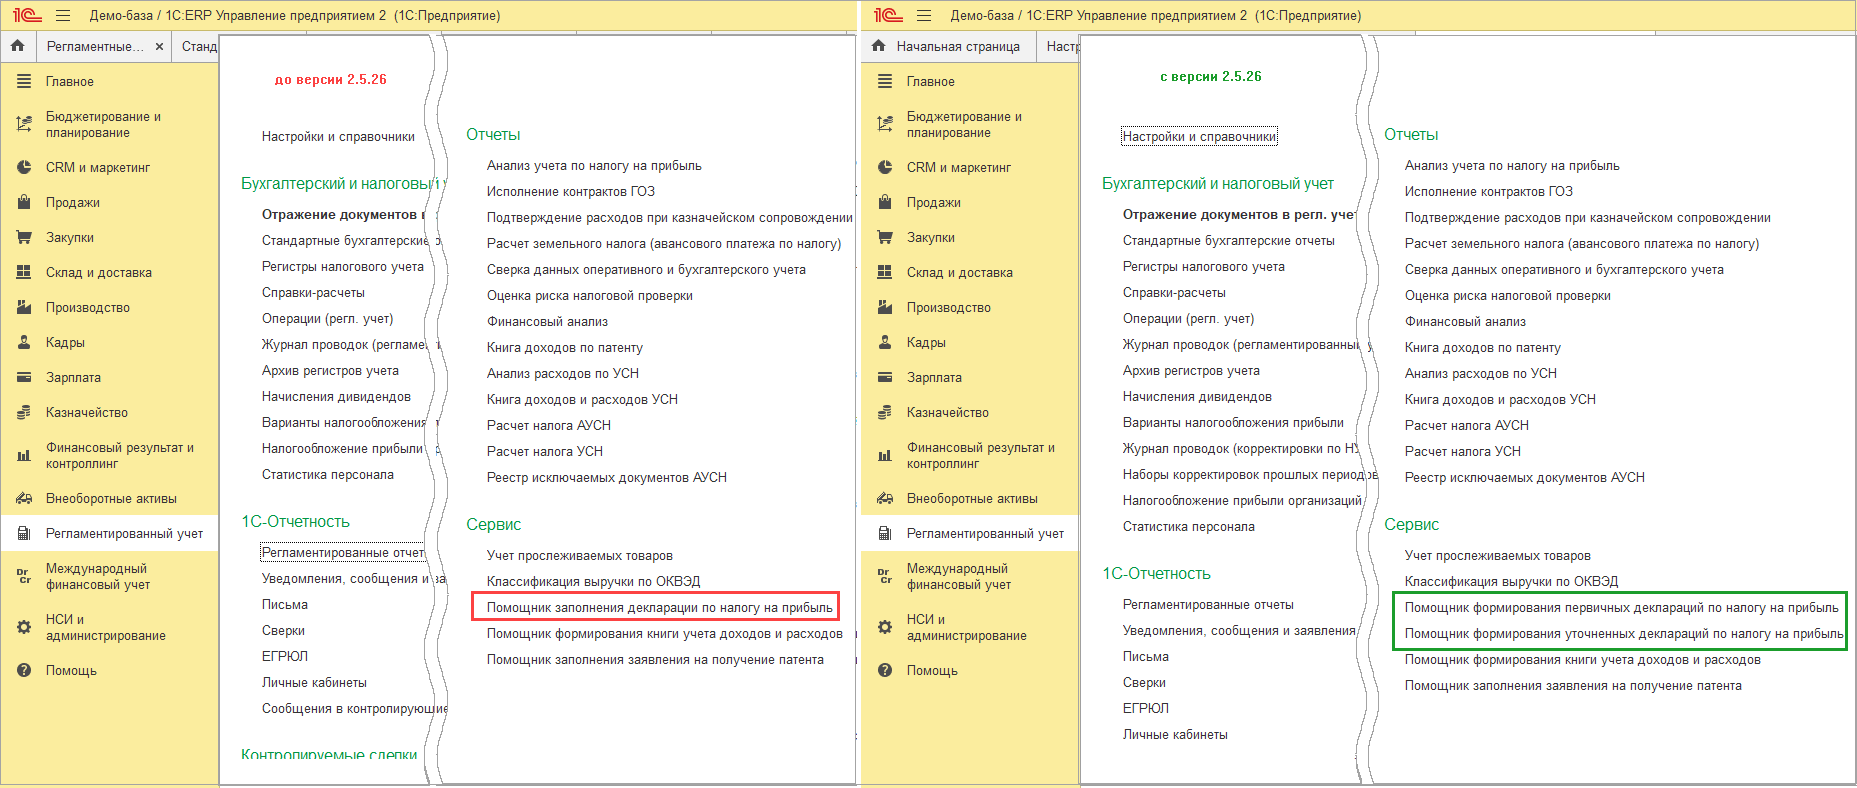Open Оценка риска налоговой проверки, right window
Viewport: 1857px width, 788px height.
[x=1507, y=296]
